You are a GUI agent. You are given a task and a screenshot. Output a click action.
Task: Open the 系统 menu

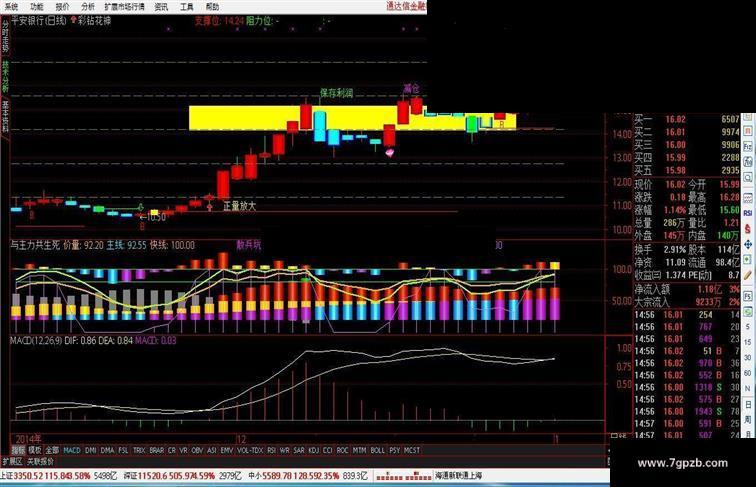12,7
